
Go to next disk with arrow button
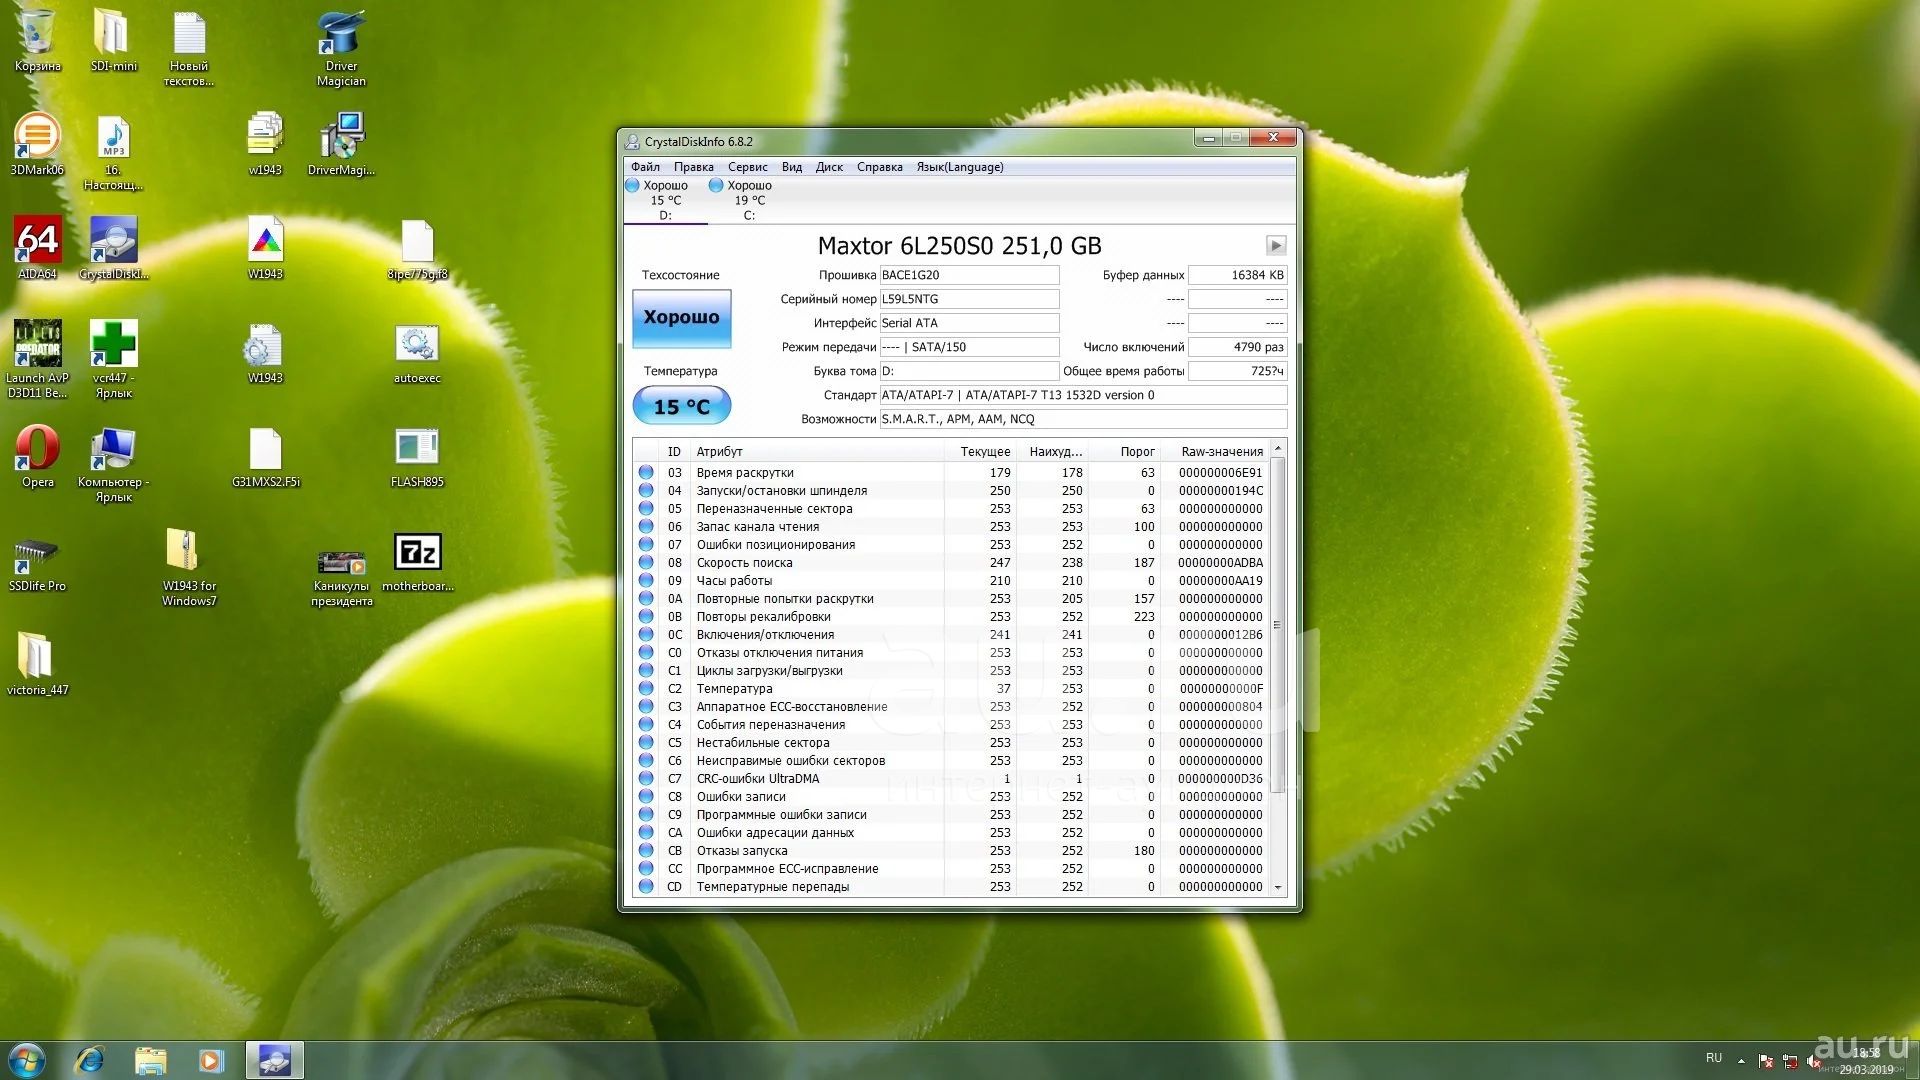[1276, 246]
